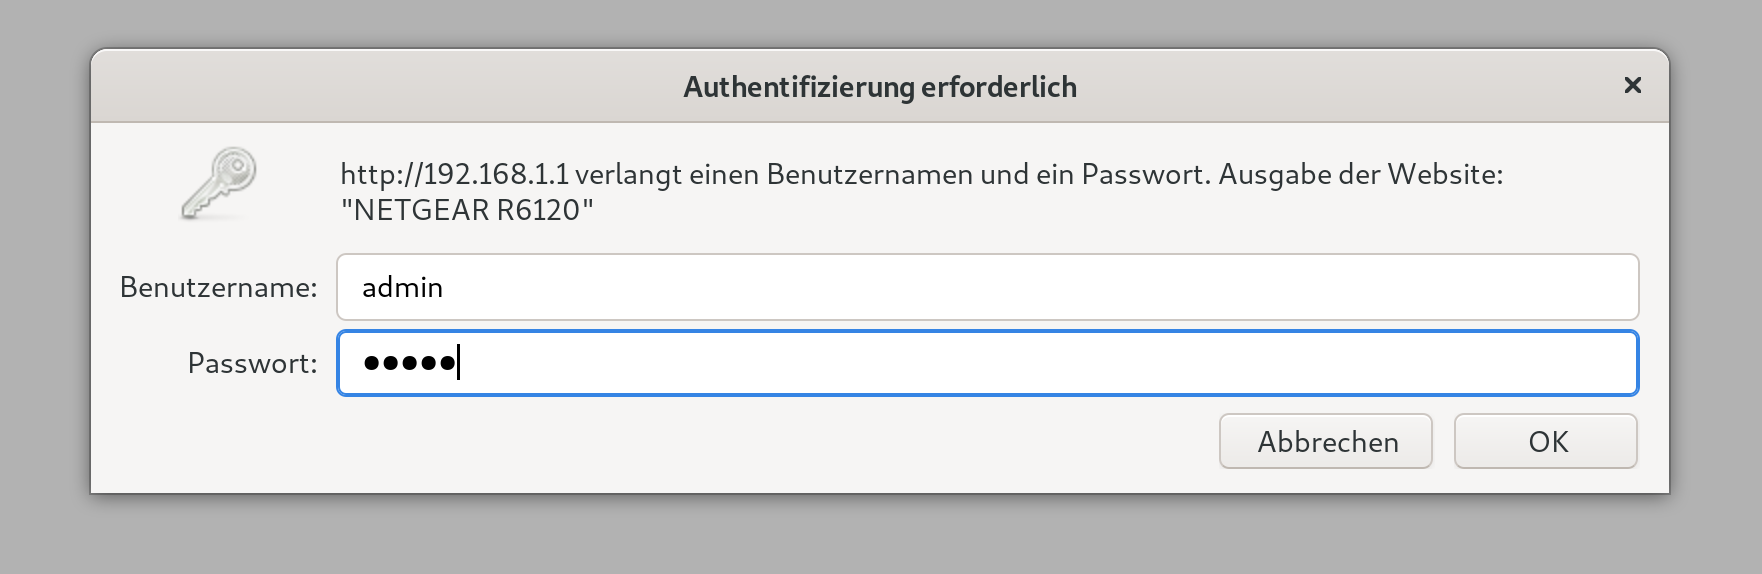The height and width of the screenshot is (574, 1762).
Task: Click the 'Authentifizierung erforderlich' title text
Action: [x=880, y=87]
